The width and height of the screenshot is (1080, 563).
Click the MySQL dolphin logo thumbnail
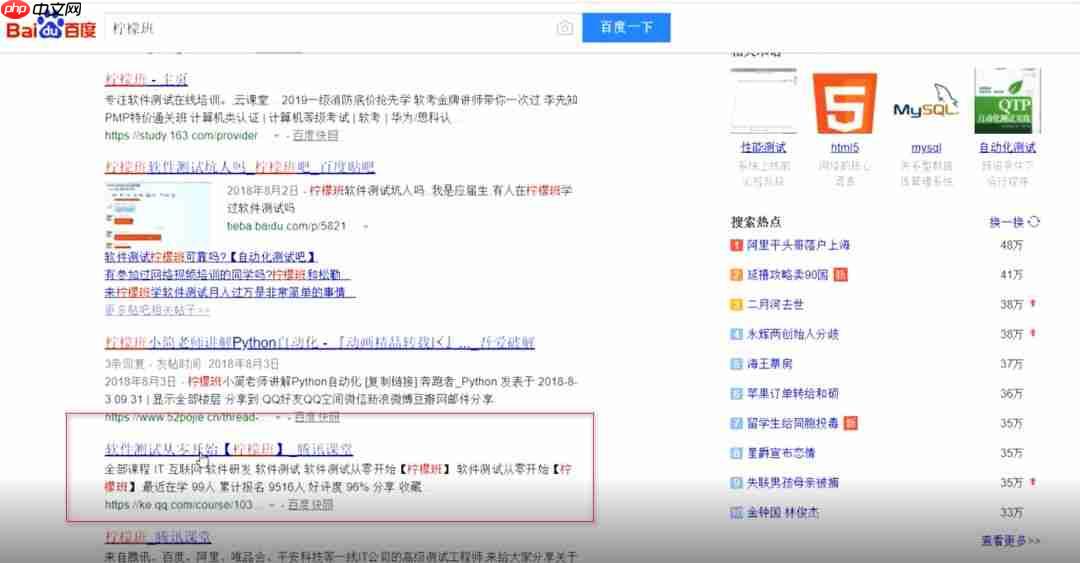tap(926, 102)
